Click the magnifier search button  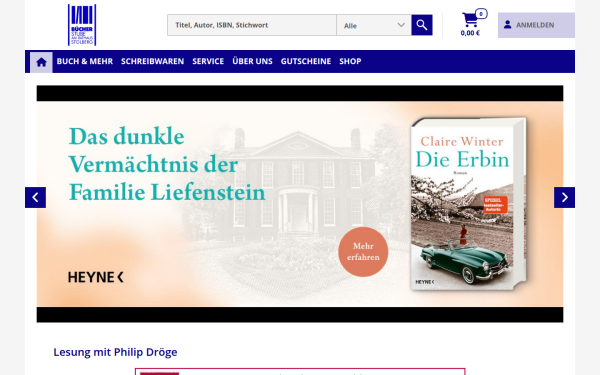(422, 25)
